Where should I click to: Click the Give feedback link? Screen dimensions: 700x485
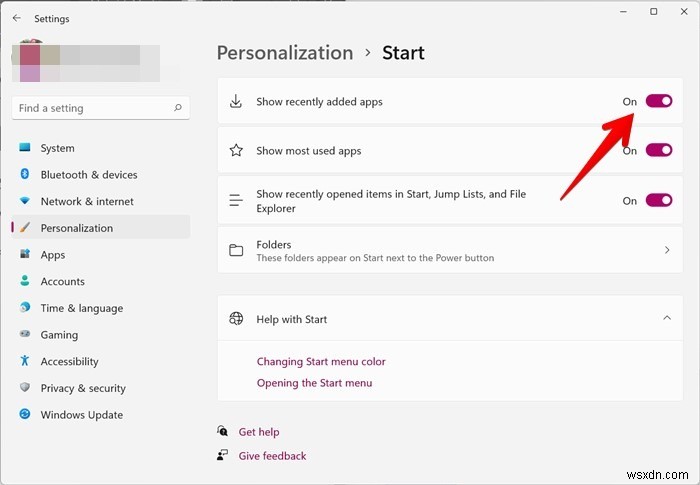click(272, 456)
